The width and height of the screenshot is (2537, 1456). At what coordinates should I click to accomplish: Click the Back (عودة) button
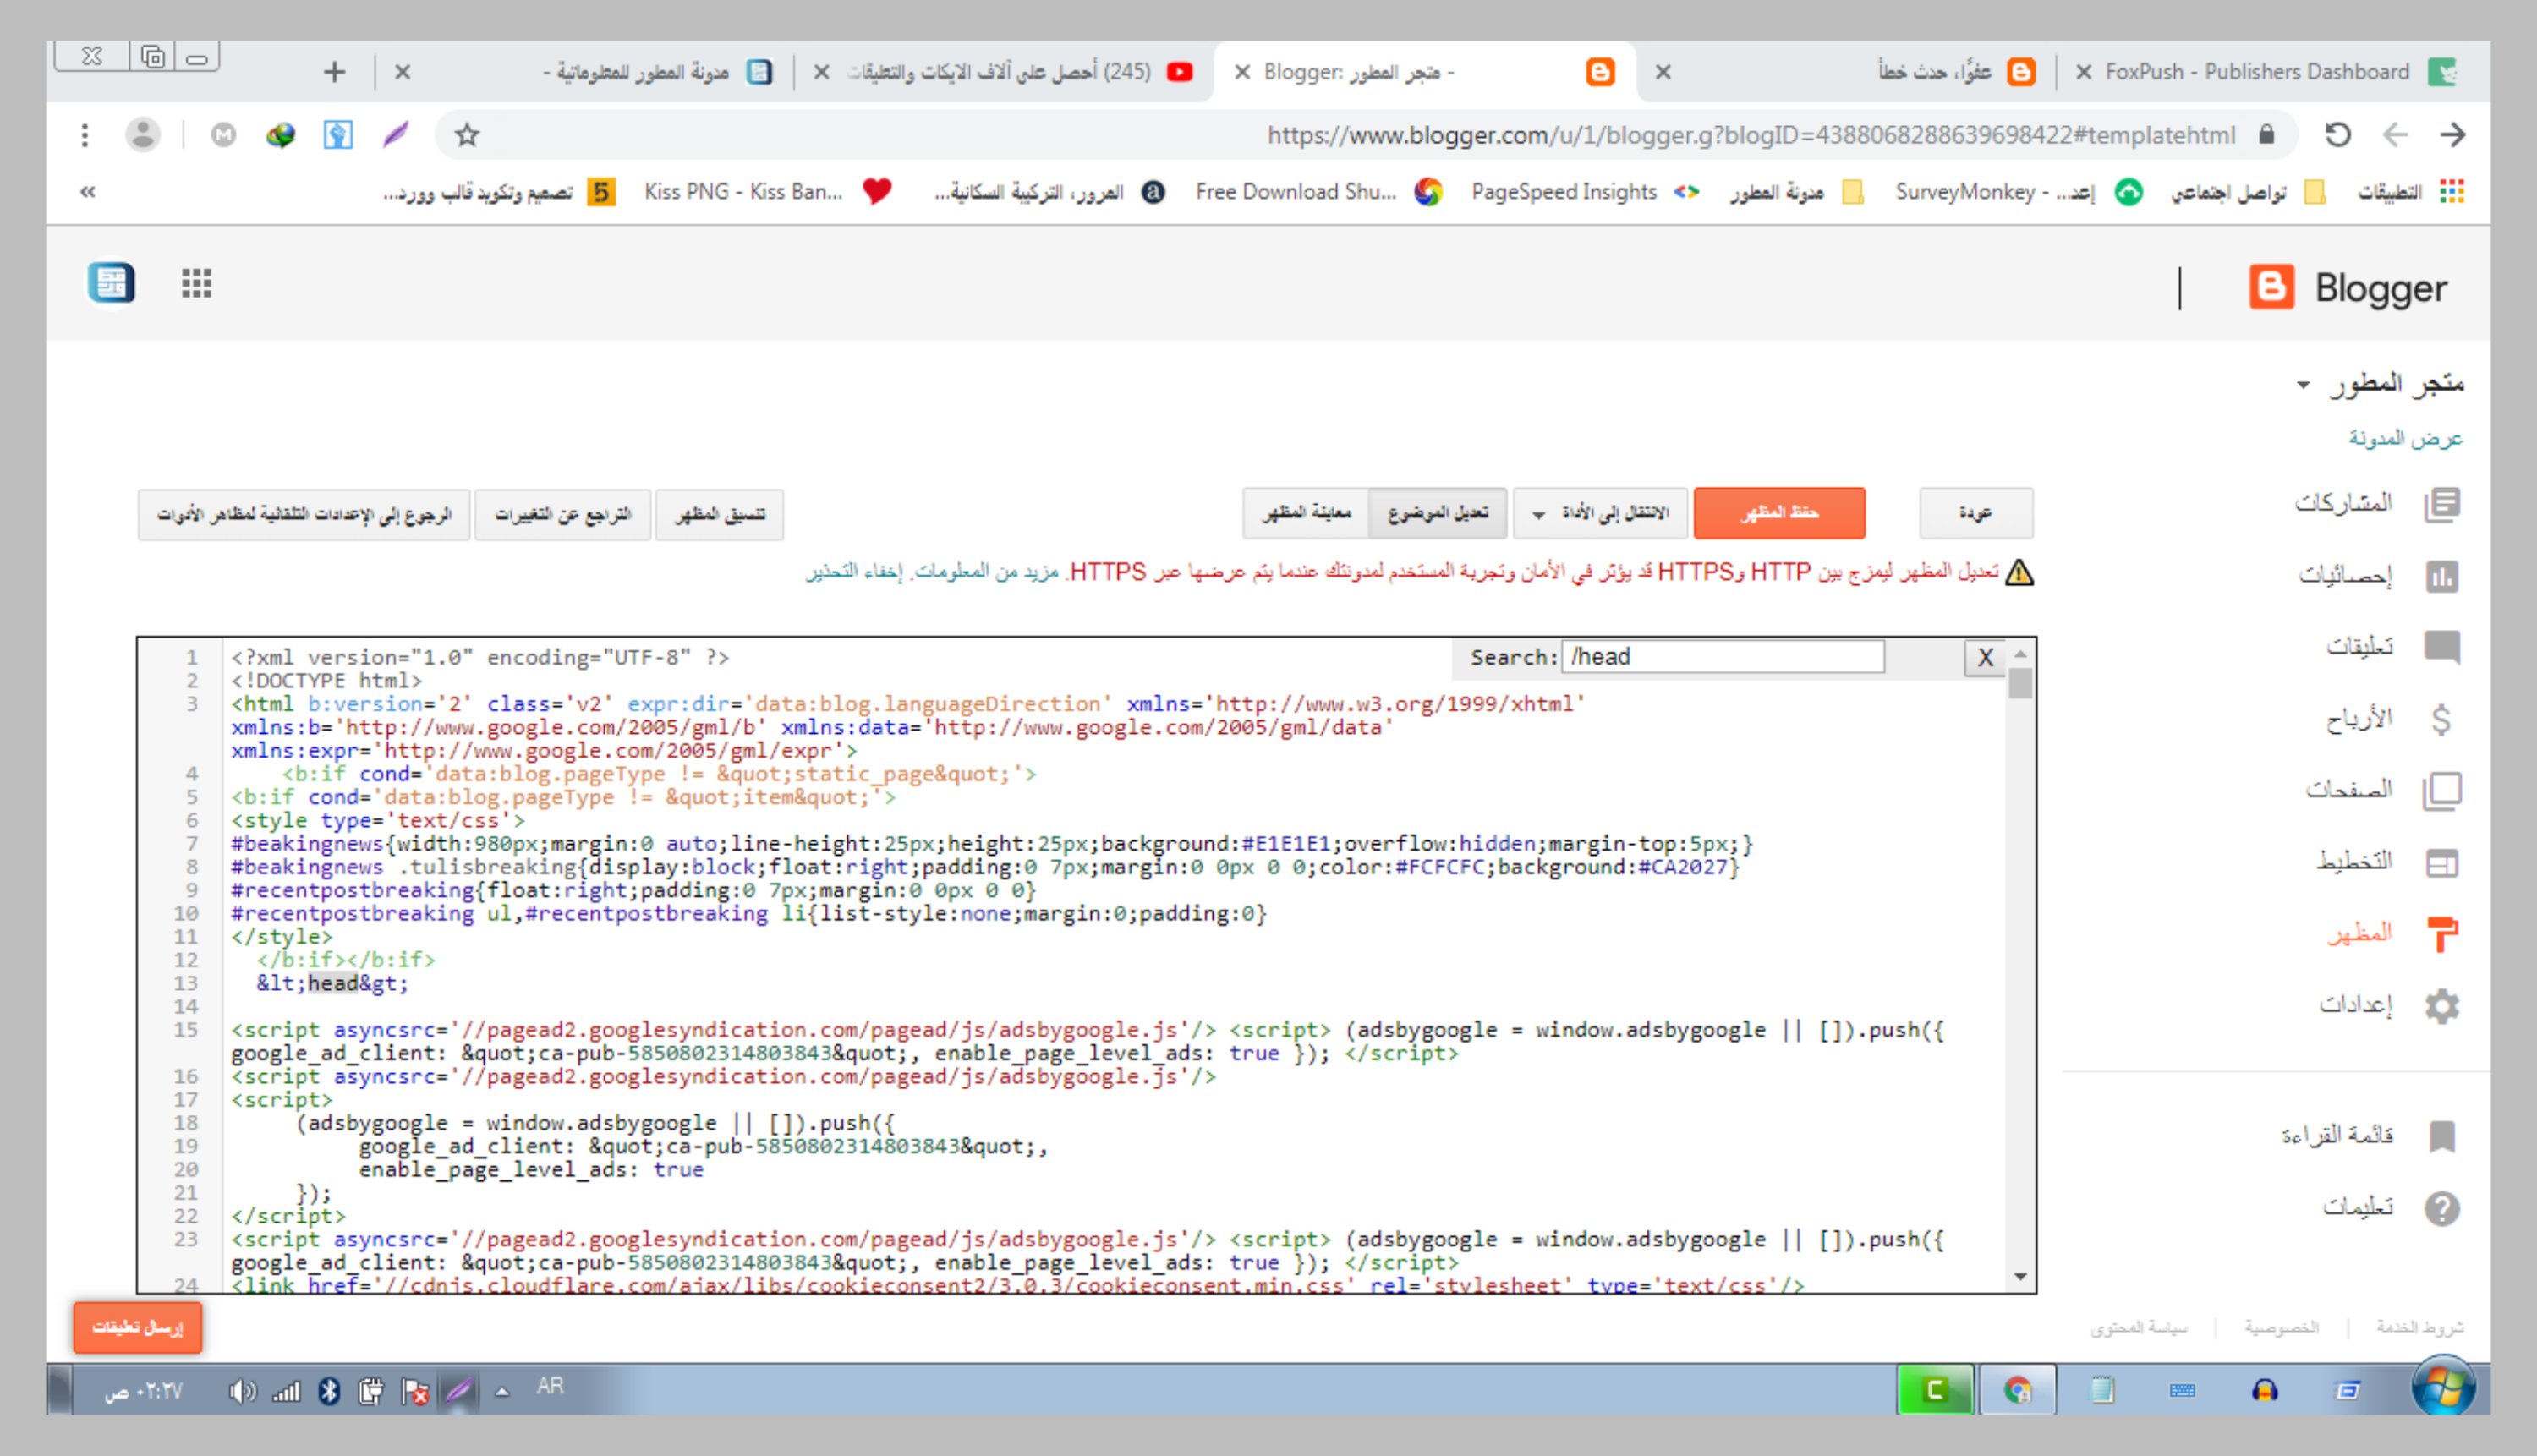pos(1975,514)
